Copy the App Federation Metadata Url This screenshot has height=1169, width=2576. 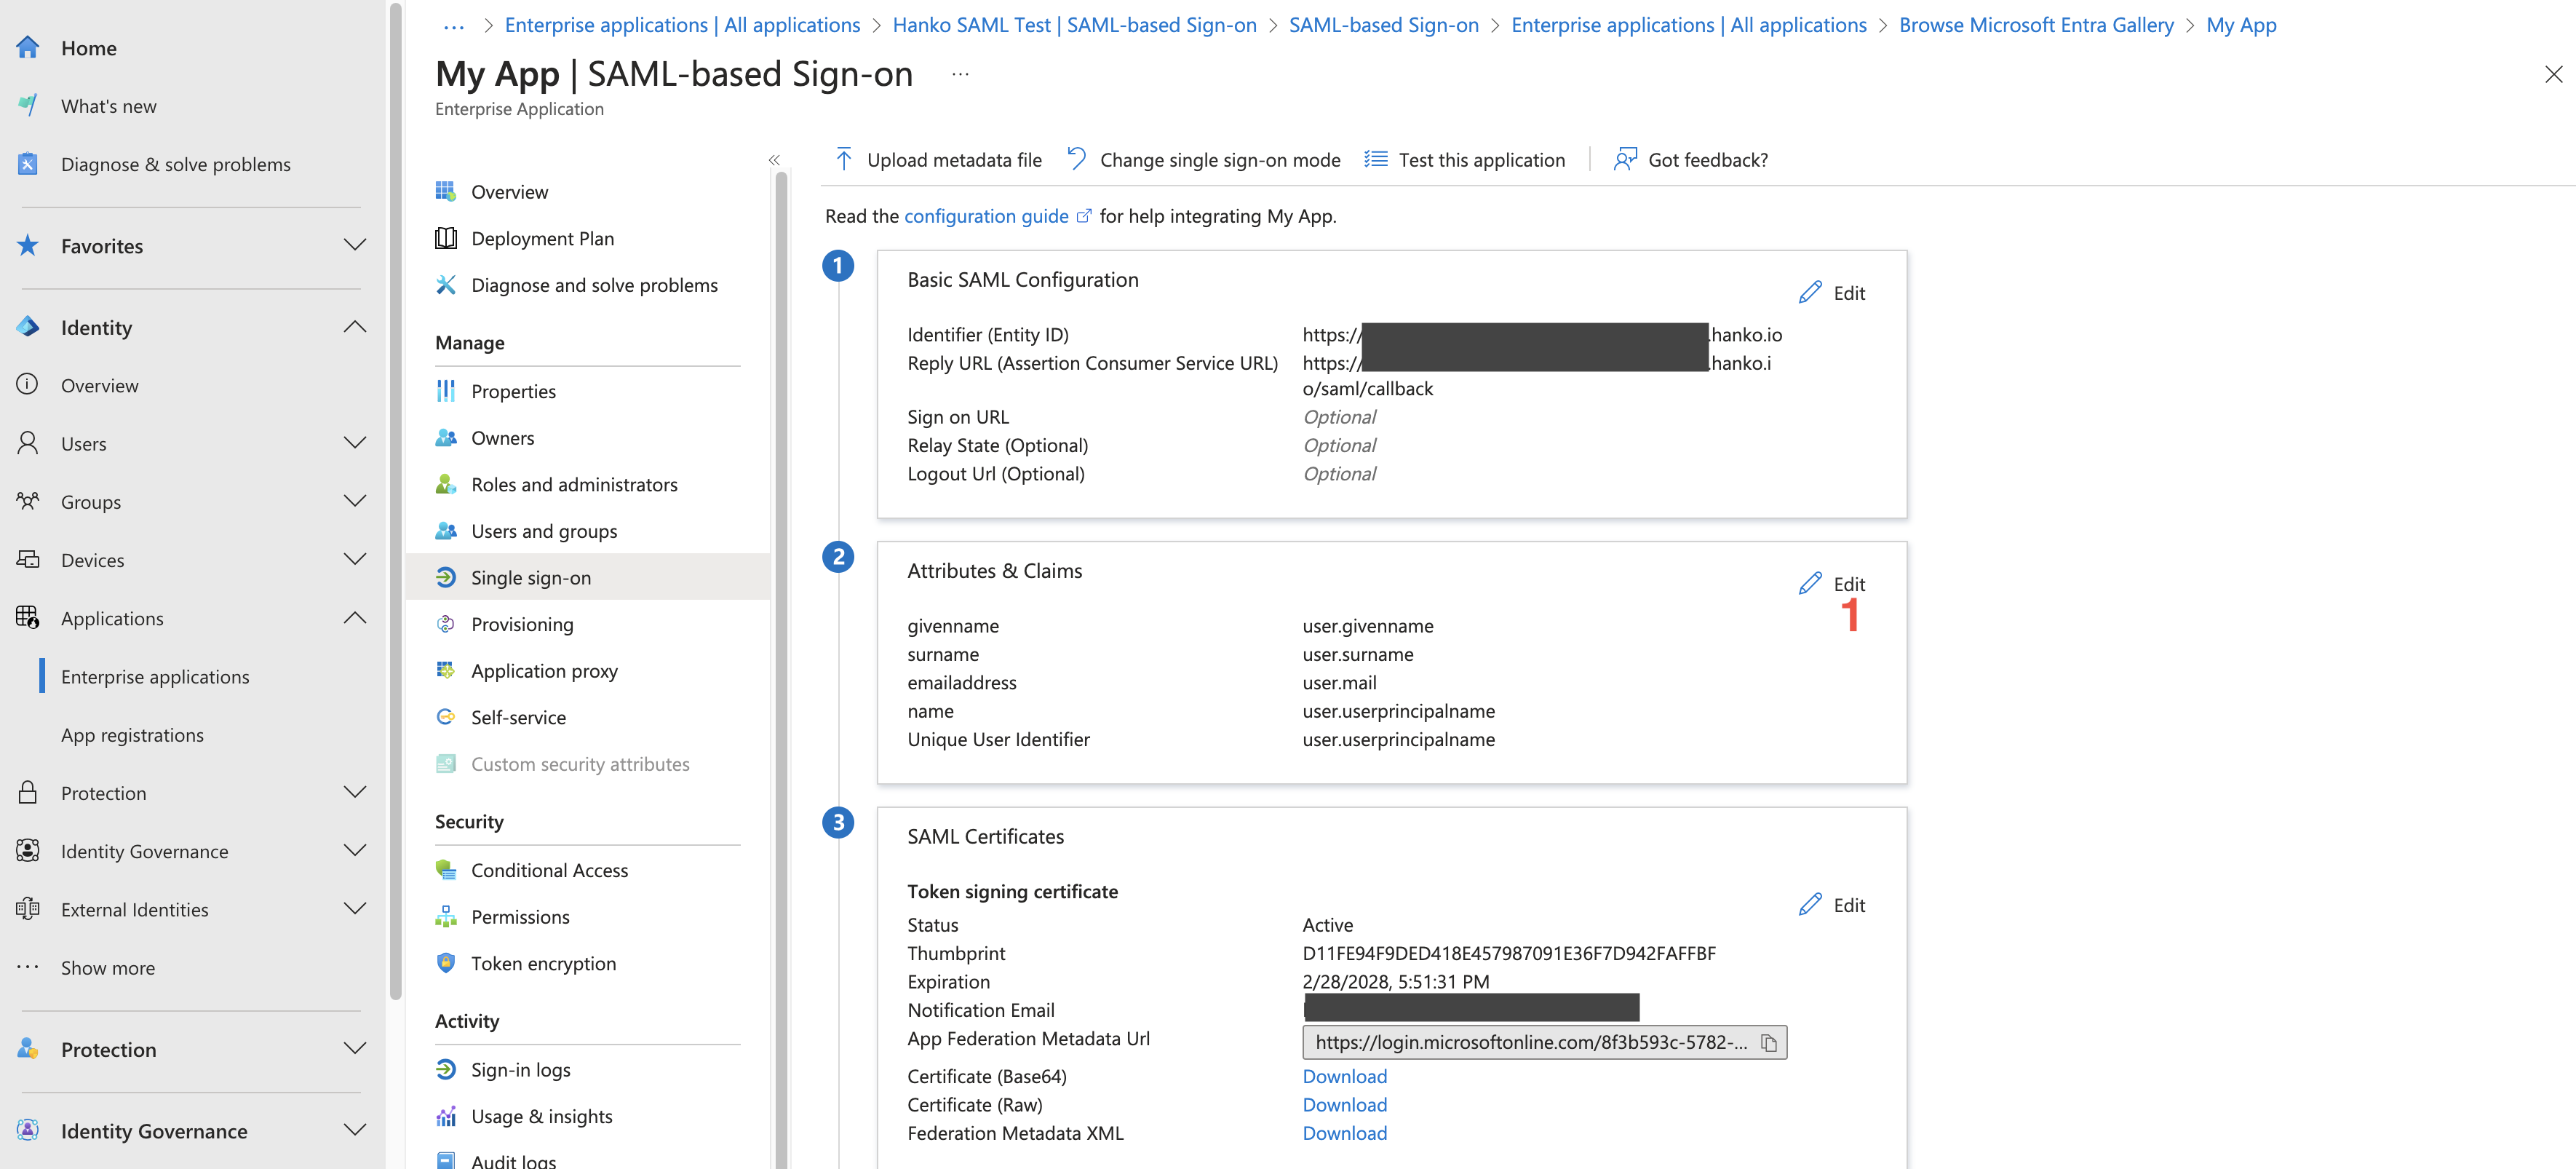(1768, 1043)
